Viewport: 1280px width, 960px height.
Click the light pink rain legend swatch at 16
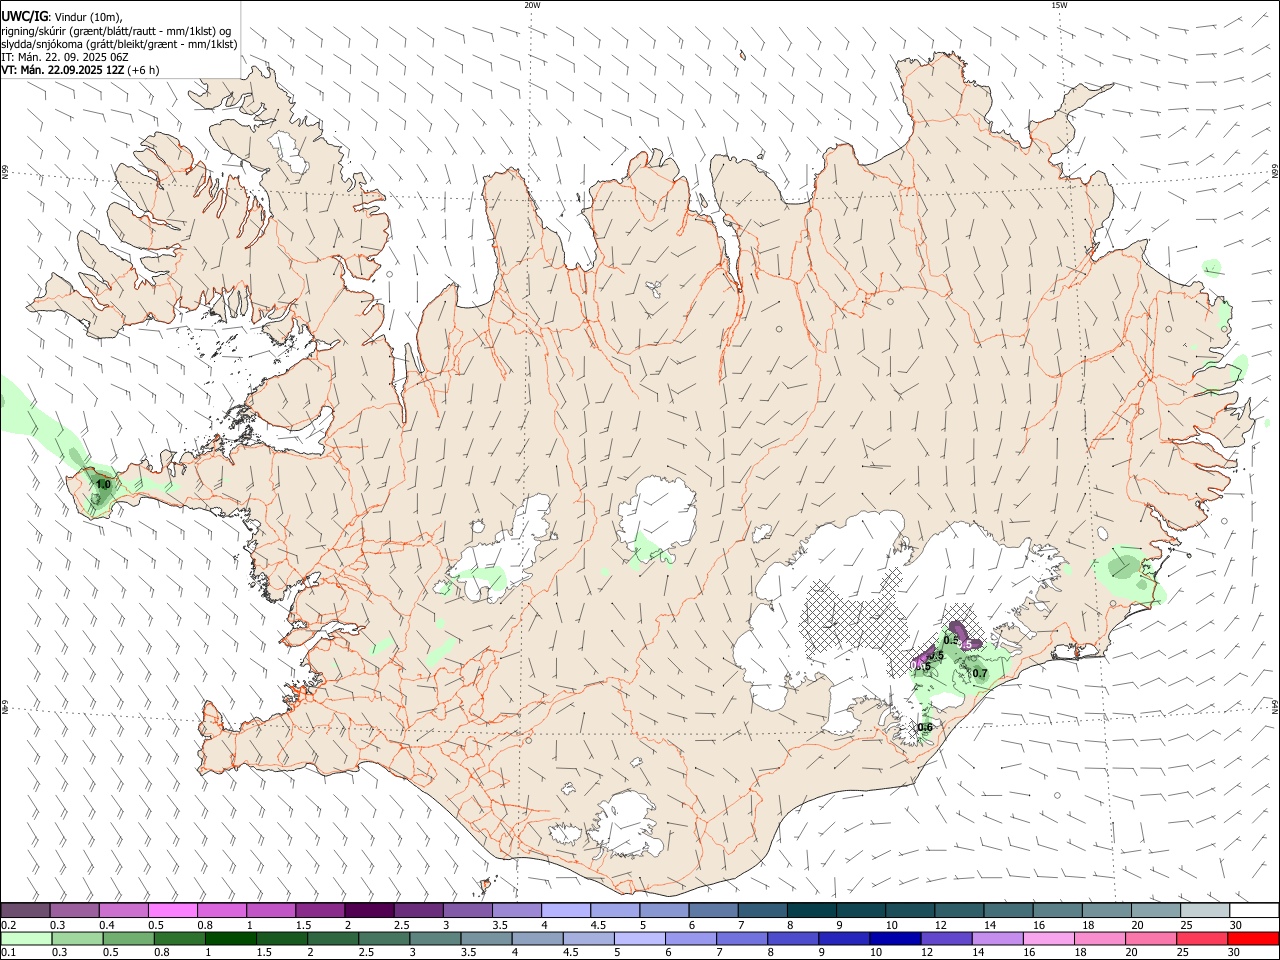1049,938
